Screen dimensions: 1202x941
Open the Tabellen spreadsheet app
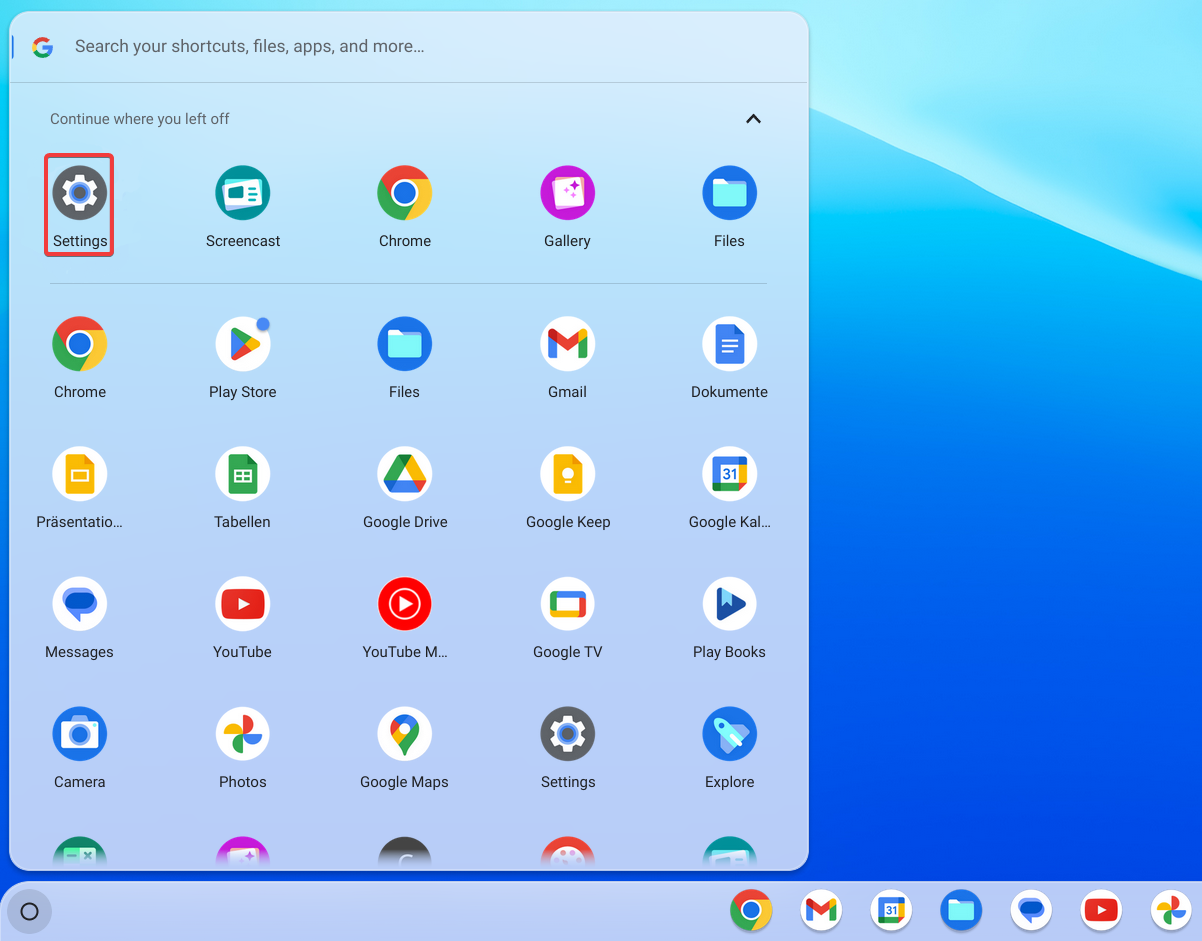coord(242,488)
